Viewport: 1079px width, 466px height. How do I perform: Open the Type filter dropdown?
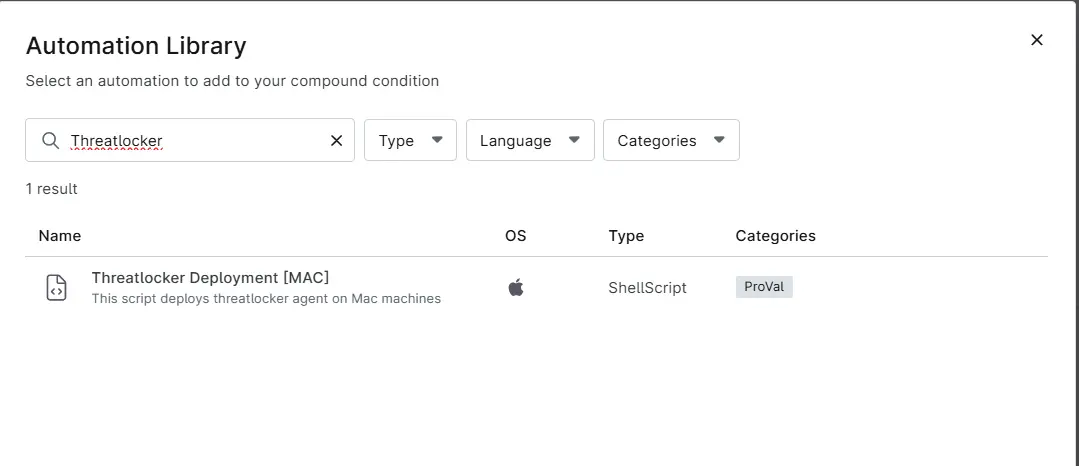point(410,140)
